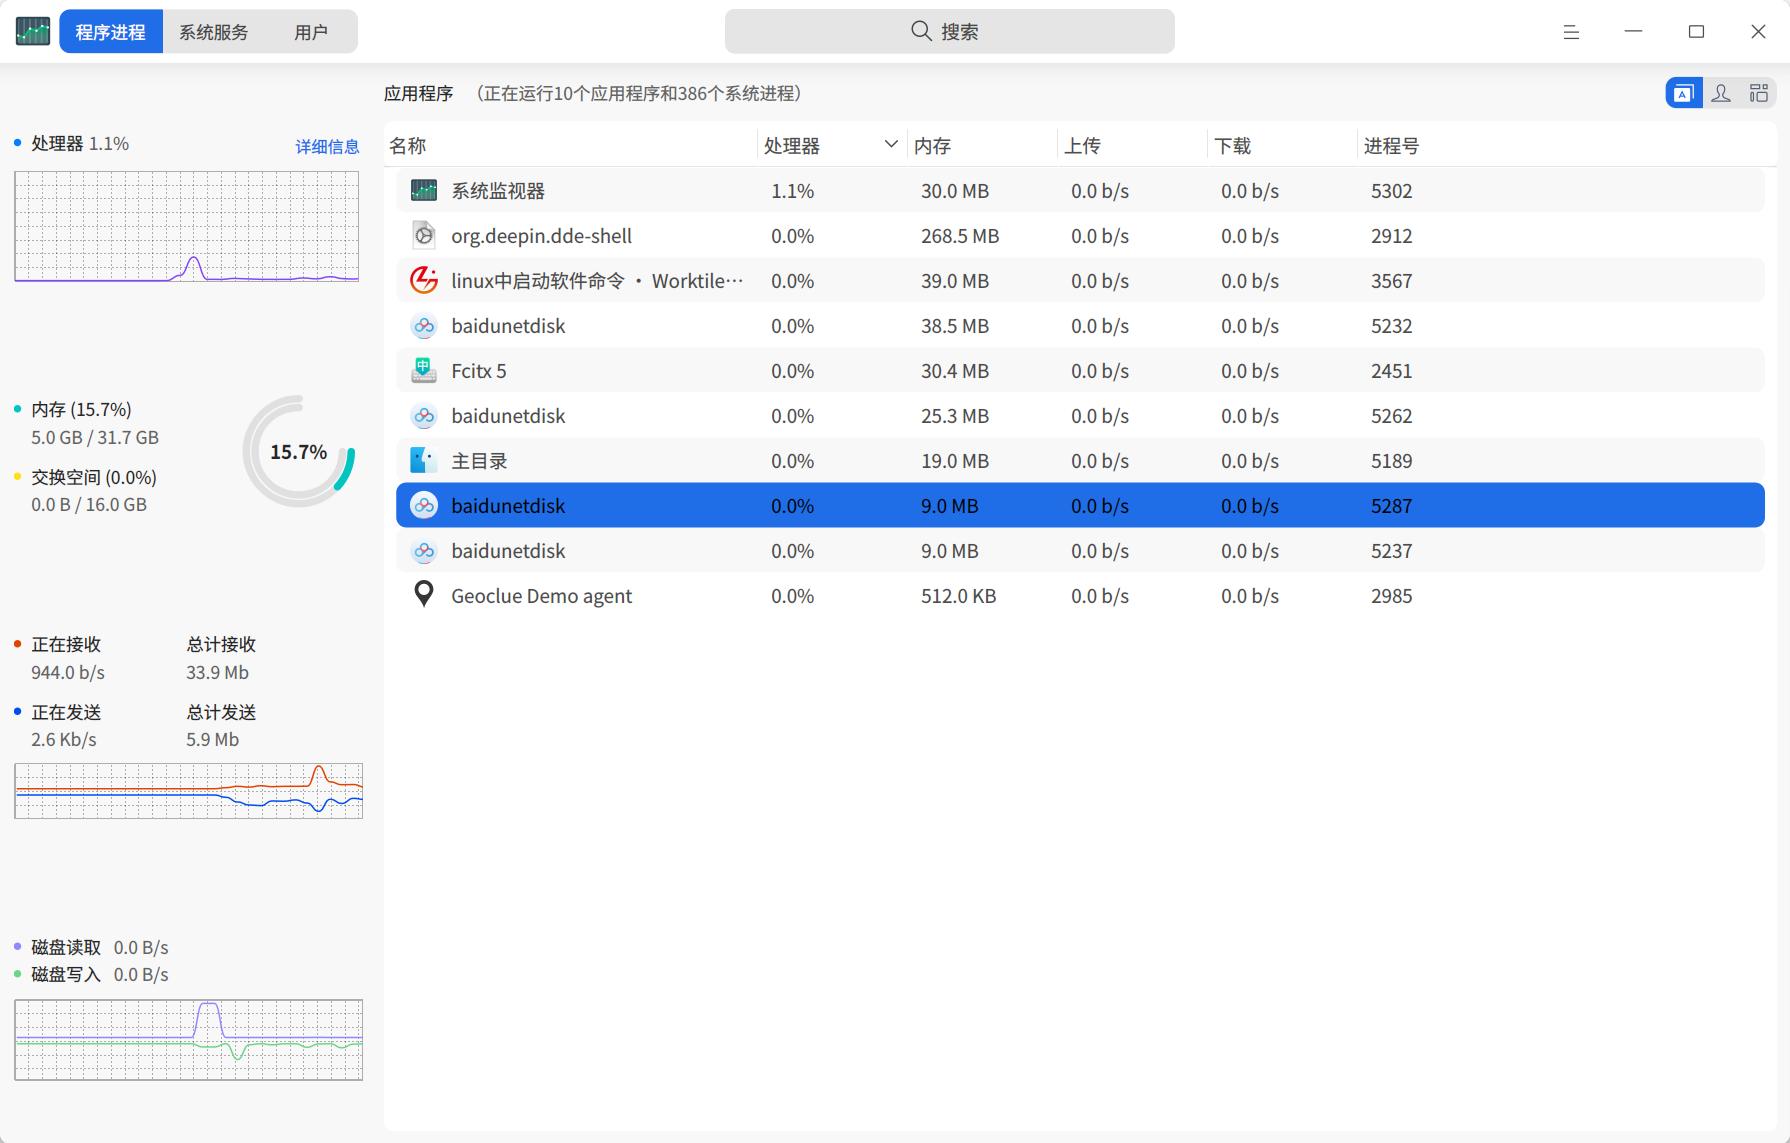
Task: Click the 主目录 file manager icon
Action: coord(424,460)
